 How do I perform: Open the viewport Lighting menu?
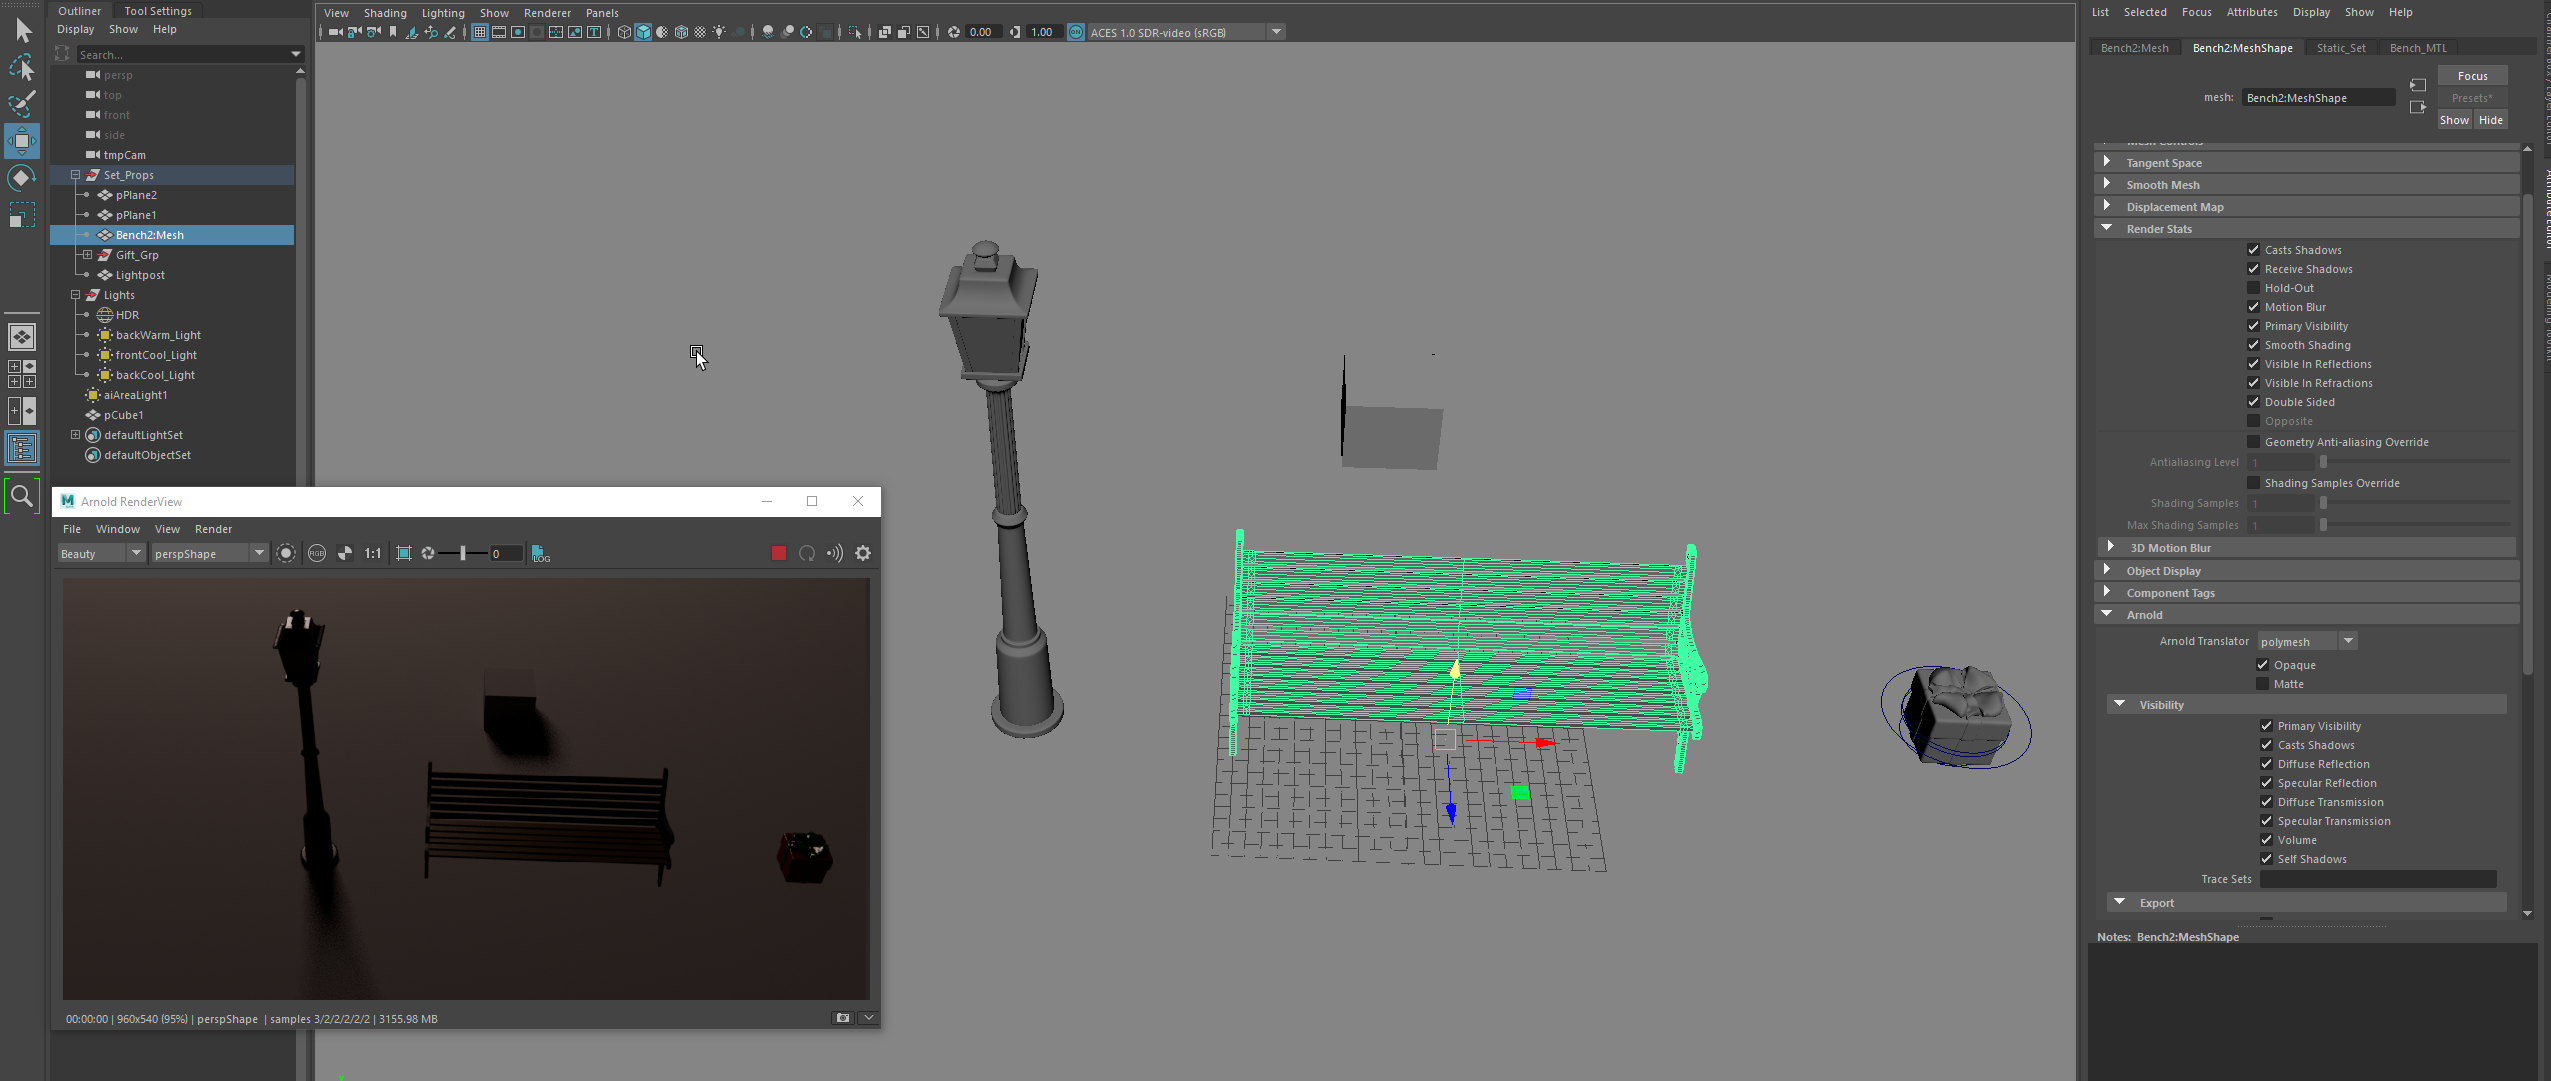pyautogui.click(x=443, y=13)
